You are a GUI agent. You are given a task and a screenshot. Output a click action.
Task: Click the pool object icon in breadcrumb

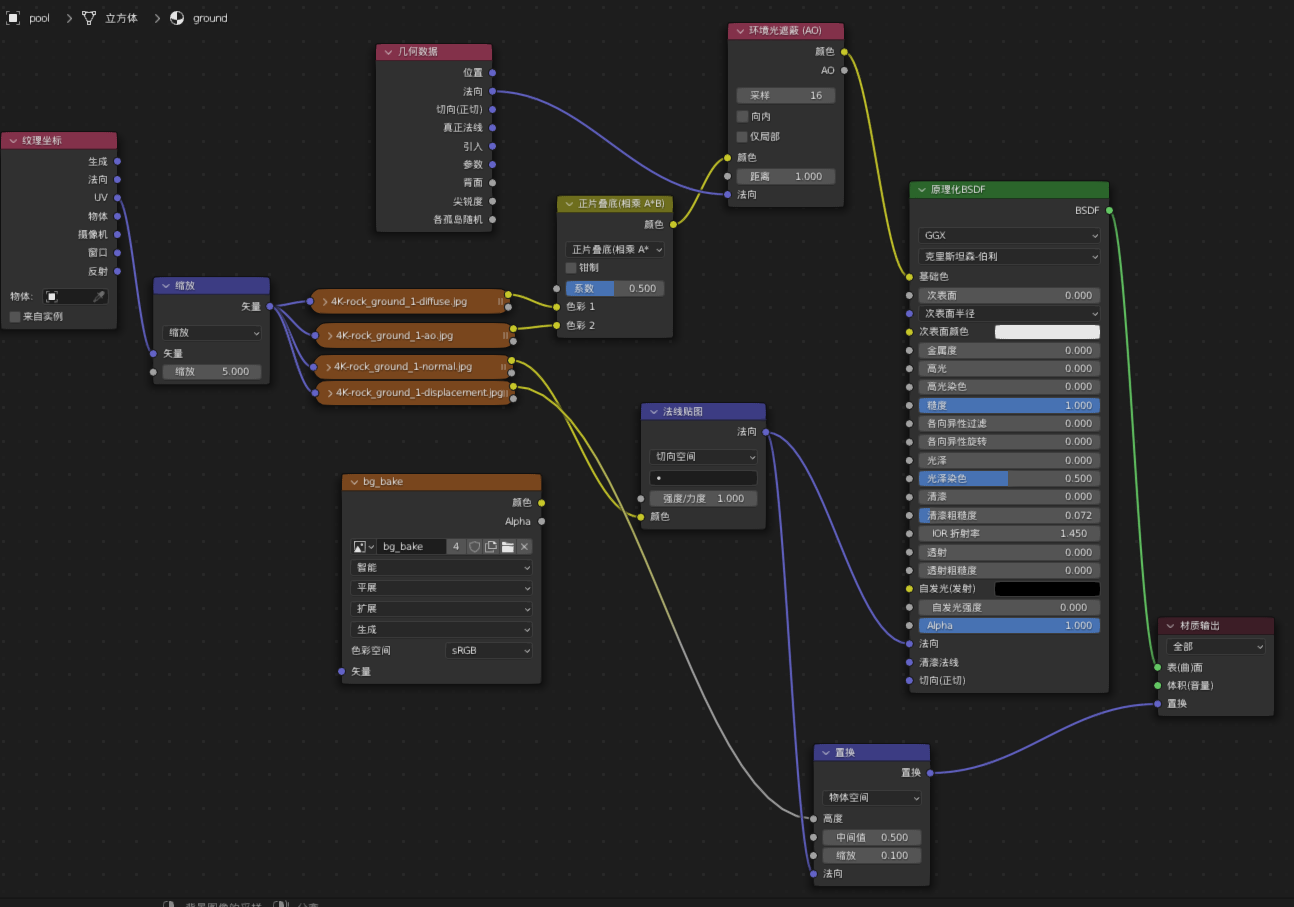pyautogui.click(x=13, y=18)
